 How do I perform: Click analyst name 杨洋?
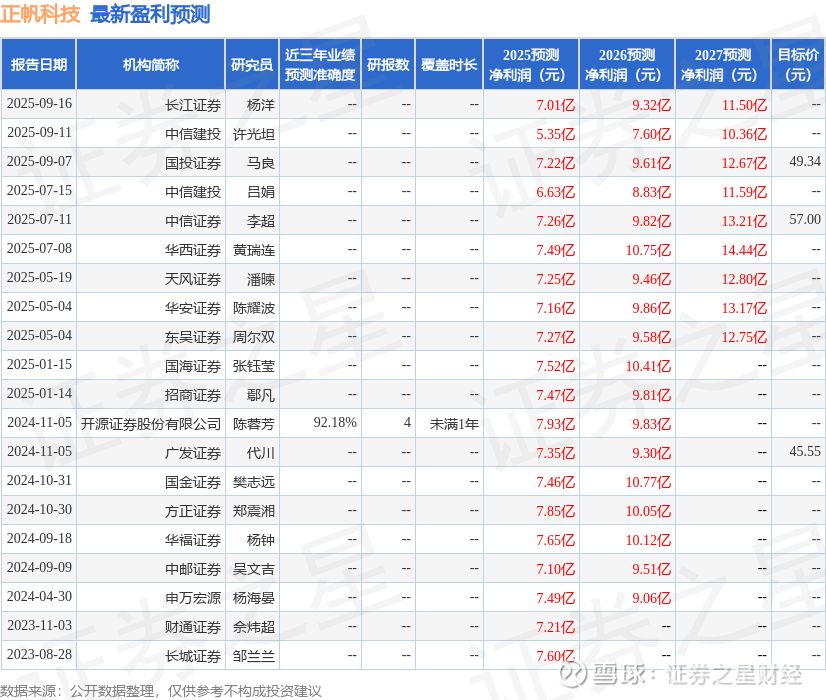pyautogui.click(x=261, y=105)
